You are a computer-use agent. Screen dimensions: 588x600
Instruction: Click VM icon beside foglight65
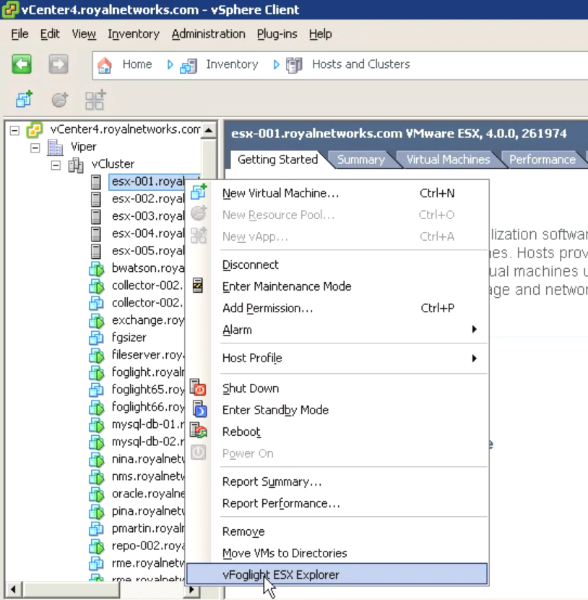tap(96, 390)
